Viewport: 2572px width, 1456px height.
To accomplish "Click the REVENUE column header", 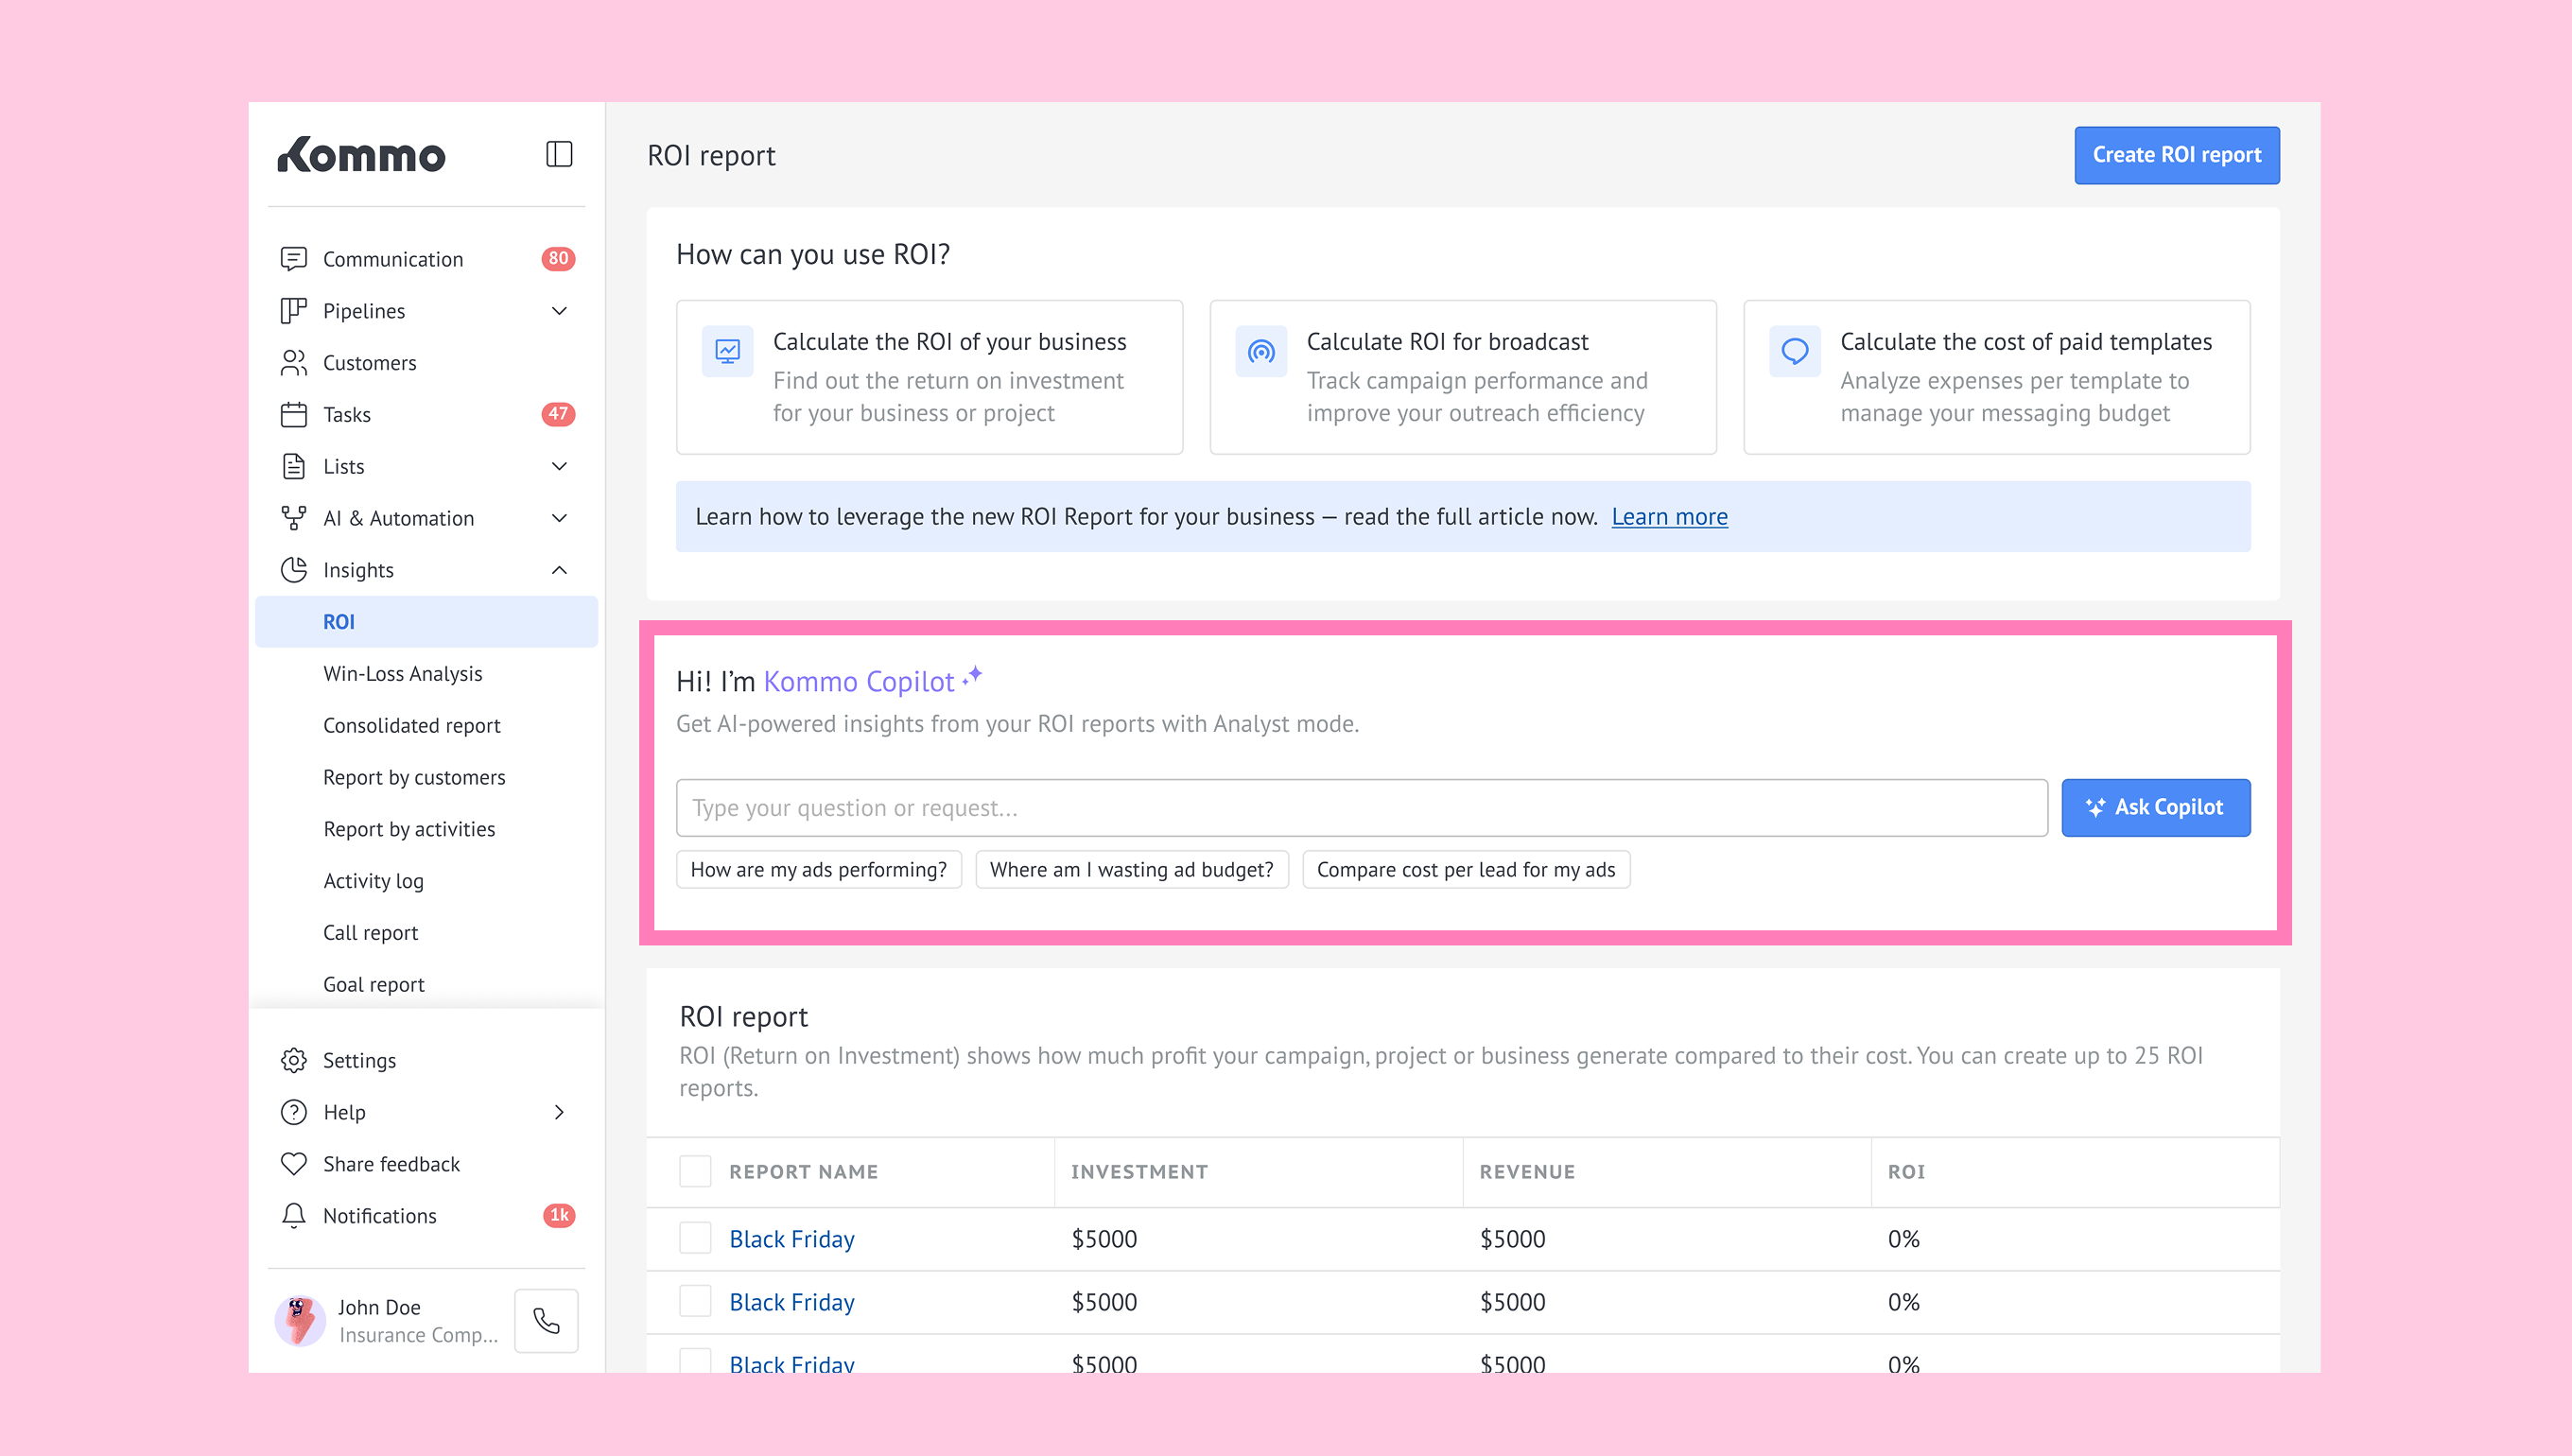I will (1527, 1171).
